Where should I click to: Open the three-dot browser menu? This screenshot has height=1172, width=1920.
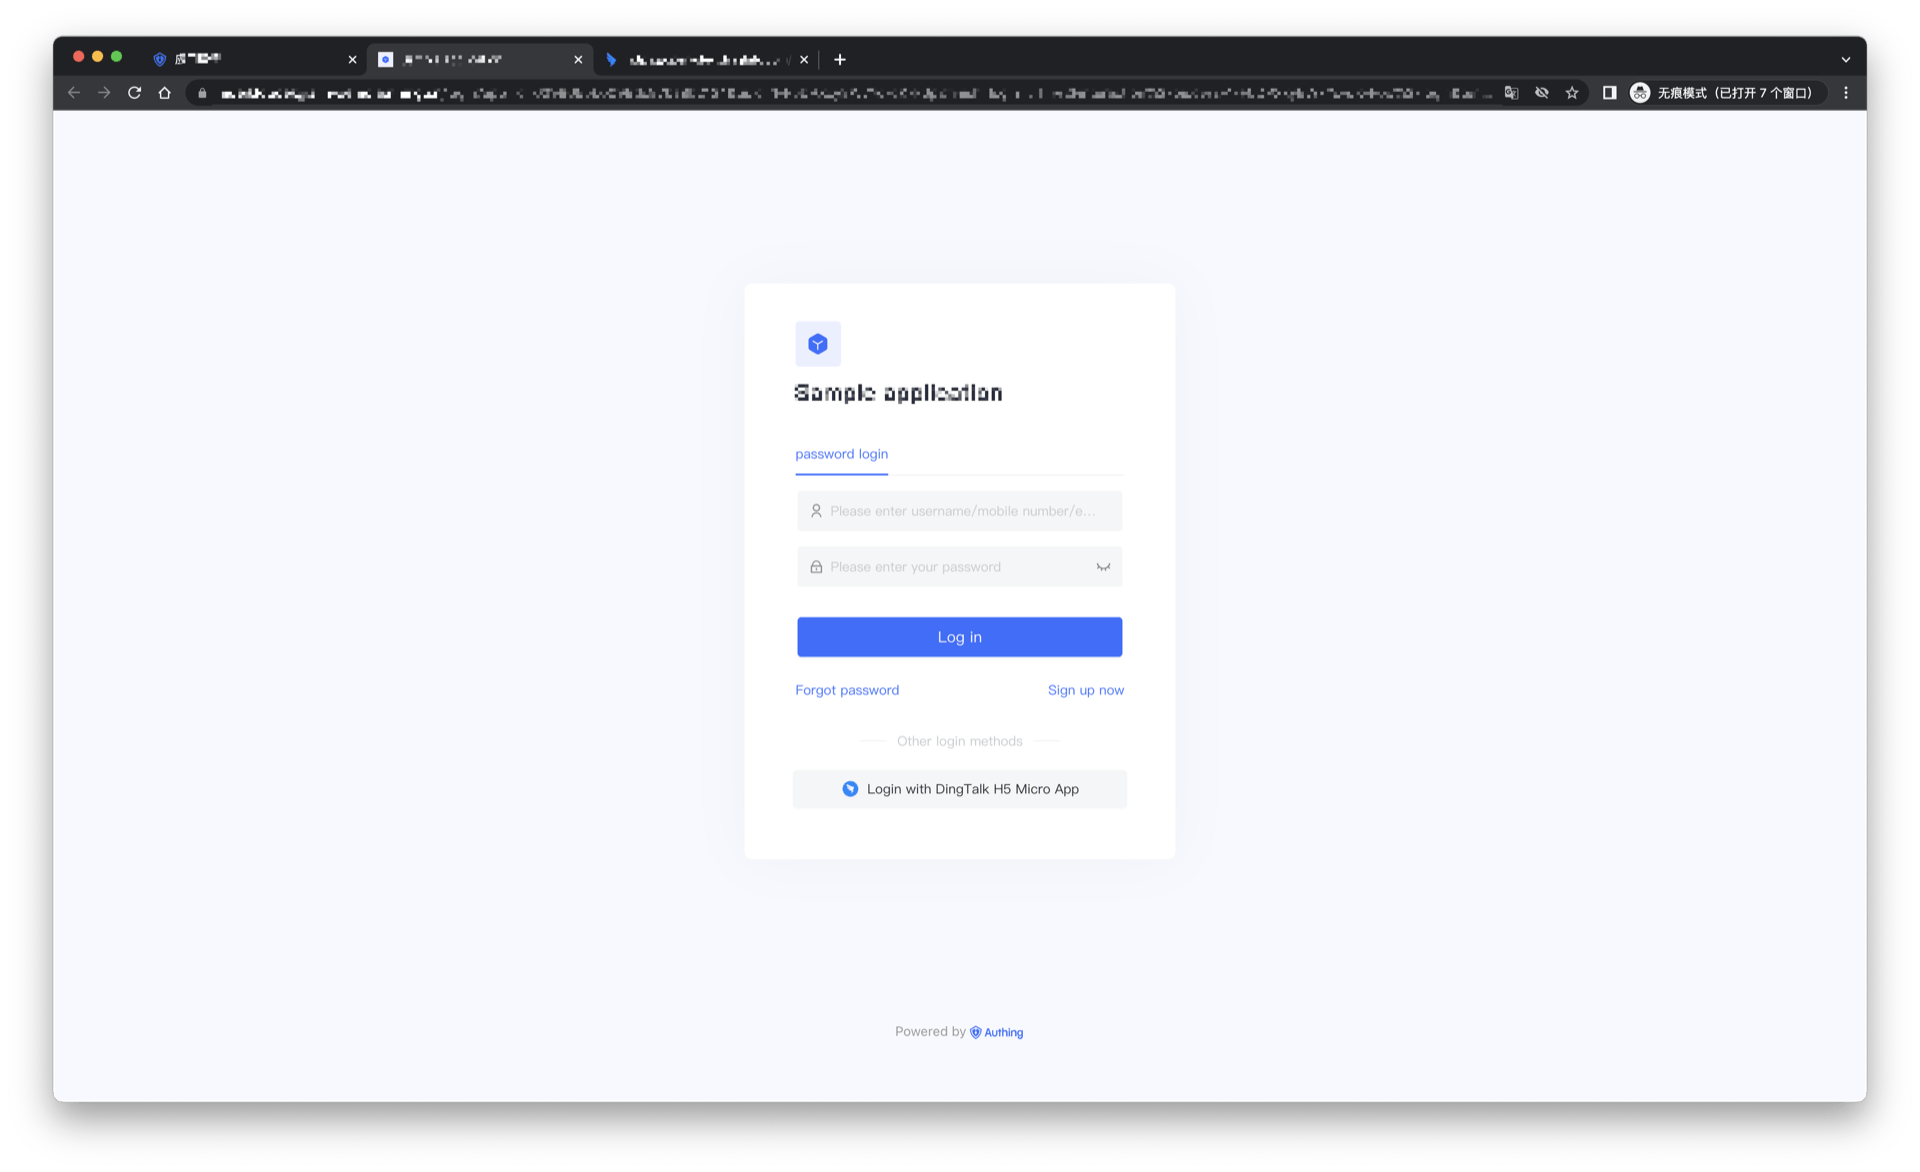(x=1846, y=92)
